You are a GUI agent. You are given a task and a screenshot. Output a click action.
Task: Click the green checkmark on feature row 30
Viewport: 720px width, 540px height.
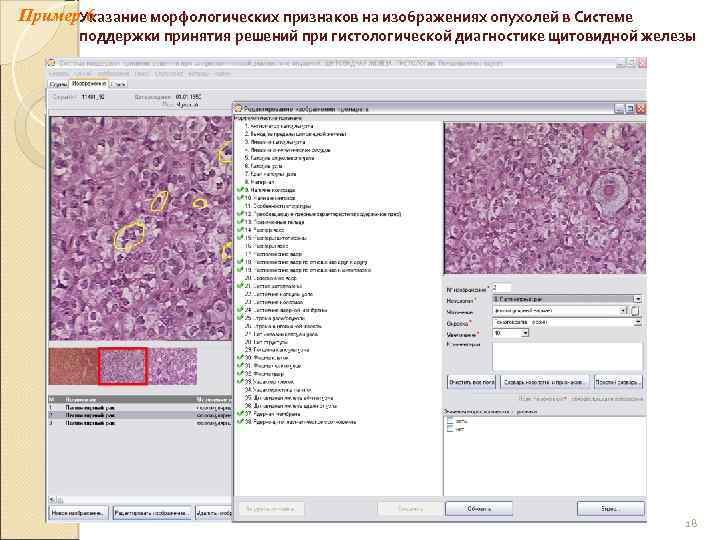(x=240, y=358)
